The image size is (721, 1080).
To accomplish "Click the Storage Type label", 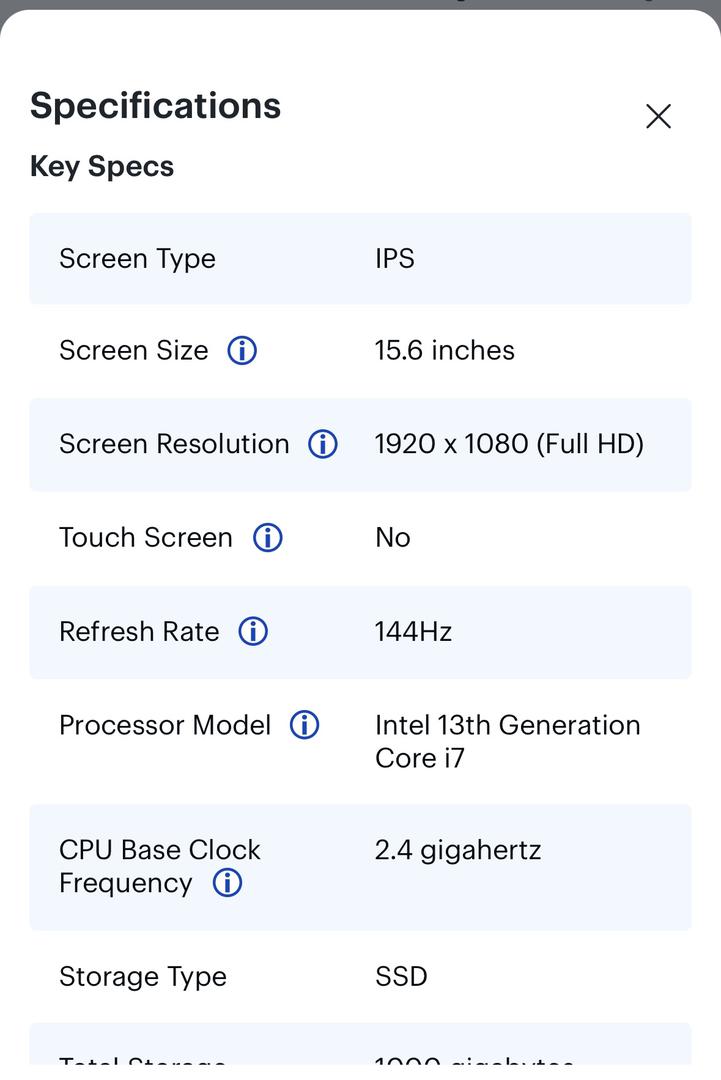I will click(x=143, y=977).
